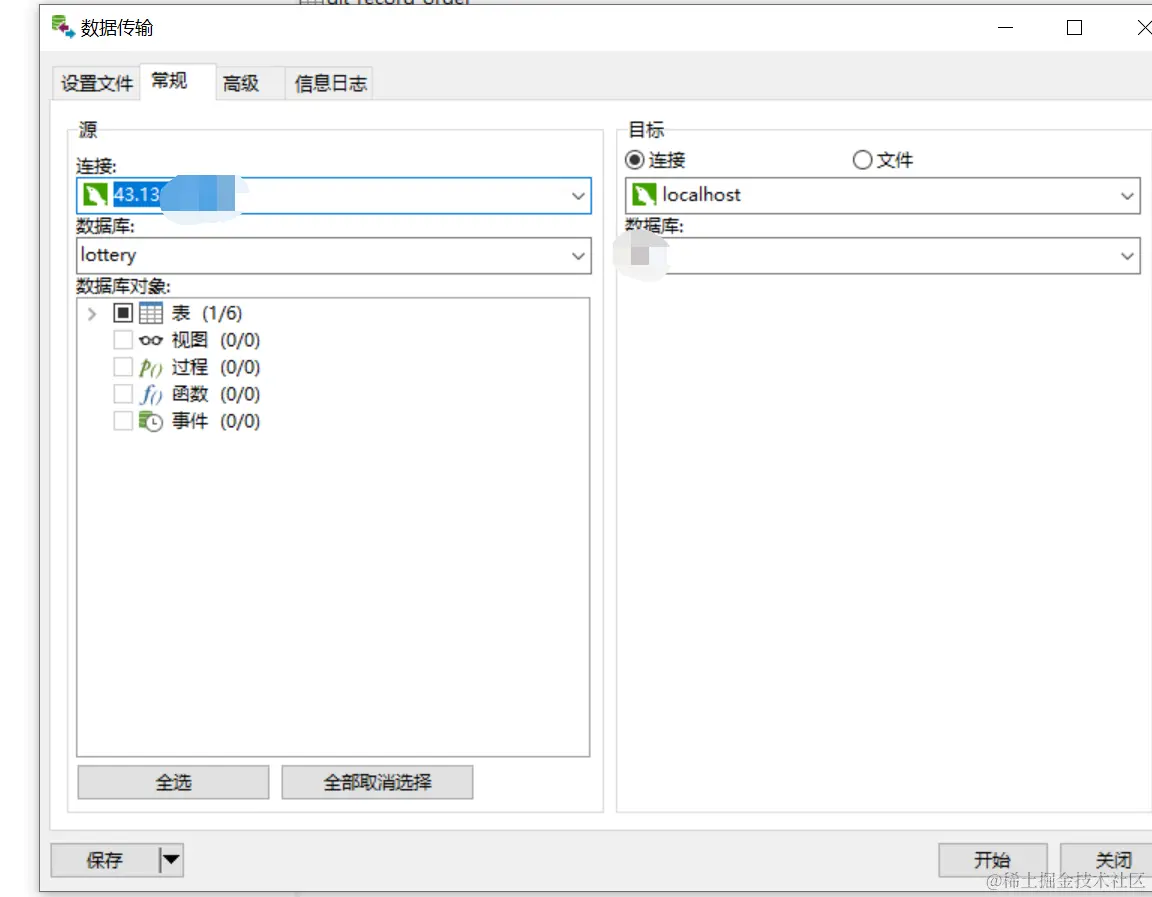This screenshot has height=897, width=1152.
Task: Click the localhost text in target connection
Action: (x=701, y=195)
